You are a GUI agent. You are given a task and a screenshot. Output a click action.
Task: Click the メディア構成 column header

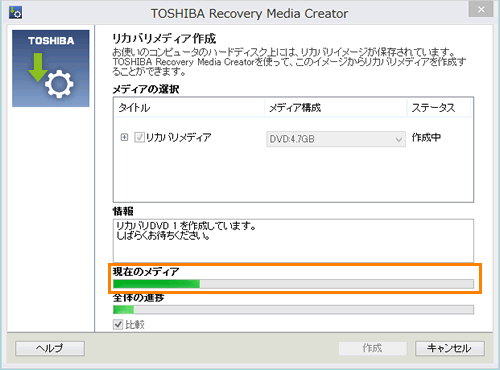[x=336, y=108]
